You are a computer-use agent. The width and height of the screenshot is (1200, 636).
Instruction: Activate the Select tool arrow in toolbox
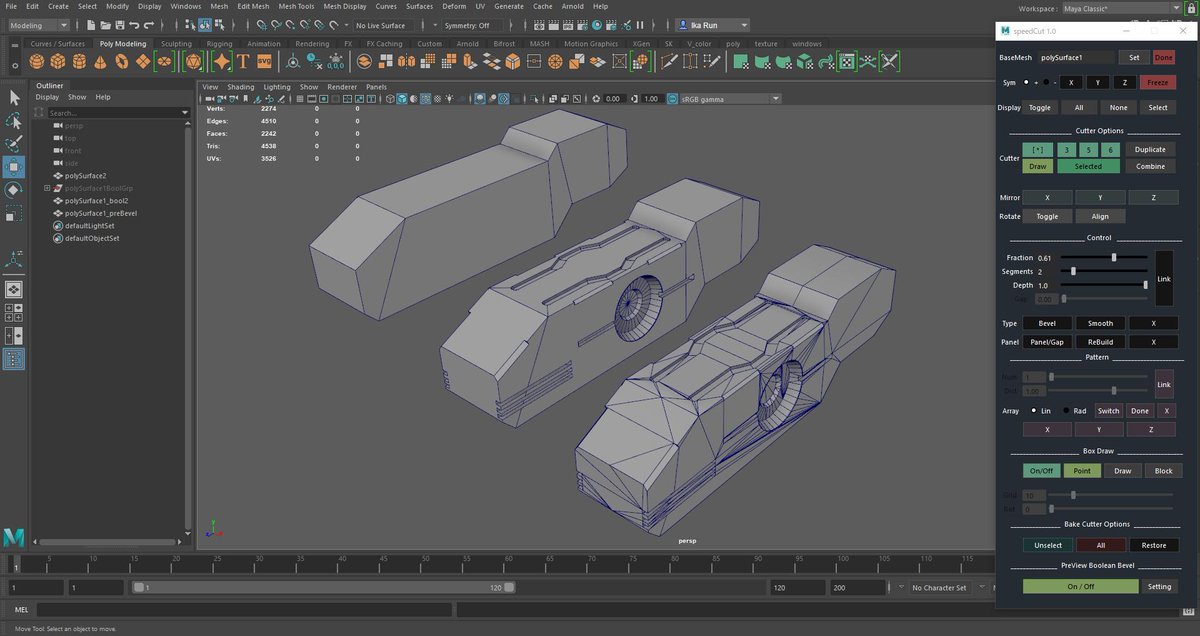[x=14, y=98]
